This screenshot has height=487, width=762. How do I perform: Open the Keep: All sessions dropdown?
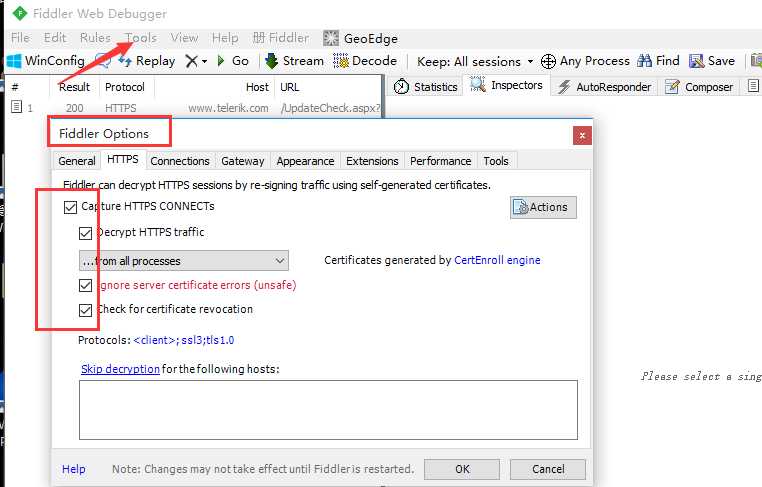point(475,62)
